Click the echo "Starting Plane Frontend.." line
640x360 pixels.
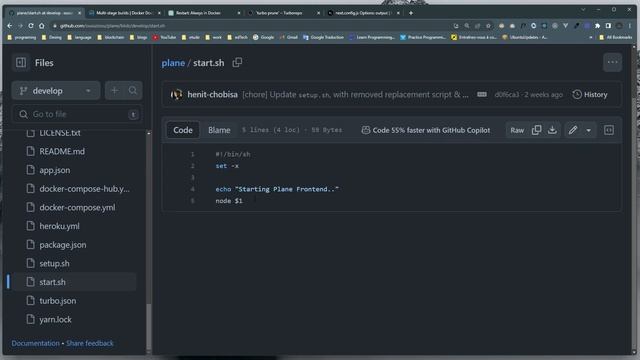click(x=277, y=189)
